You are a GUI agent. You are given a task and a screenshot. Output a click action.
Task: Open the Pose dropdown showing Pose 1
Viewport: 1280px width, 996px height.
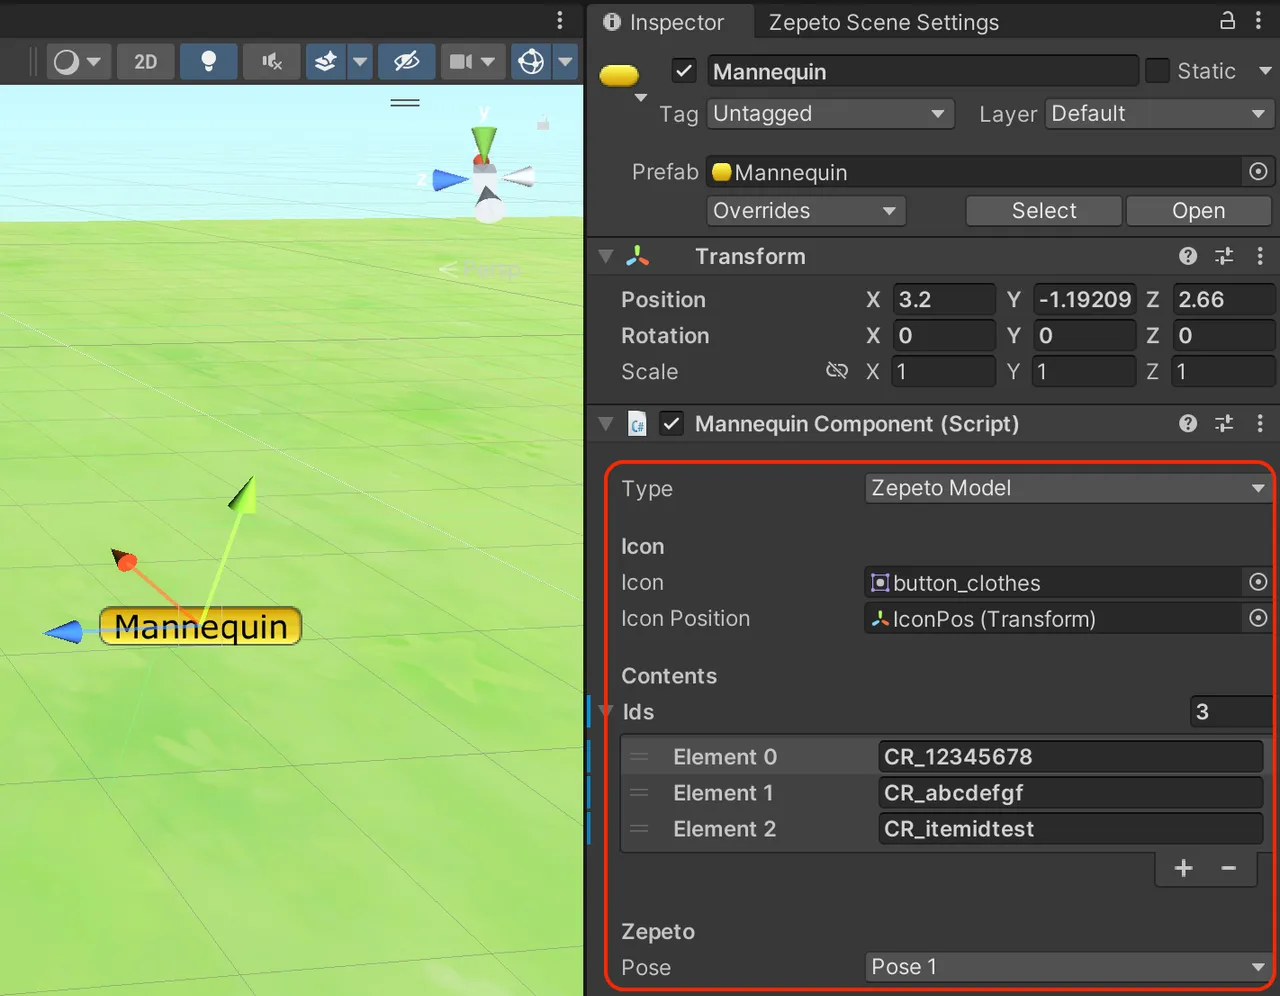click(1067, 967)
